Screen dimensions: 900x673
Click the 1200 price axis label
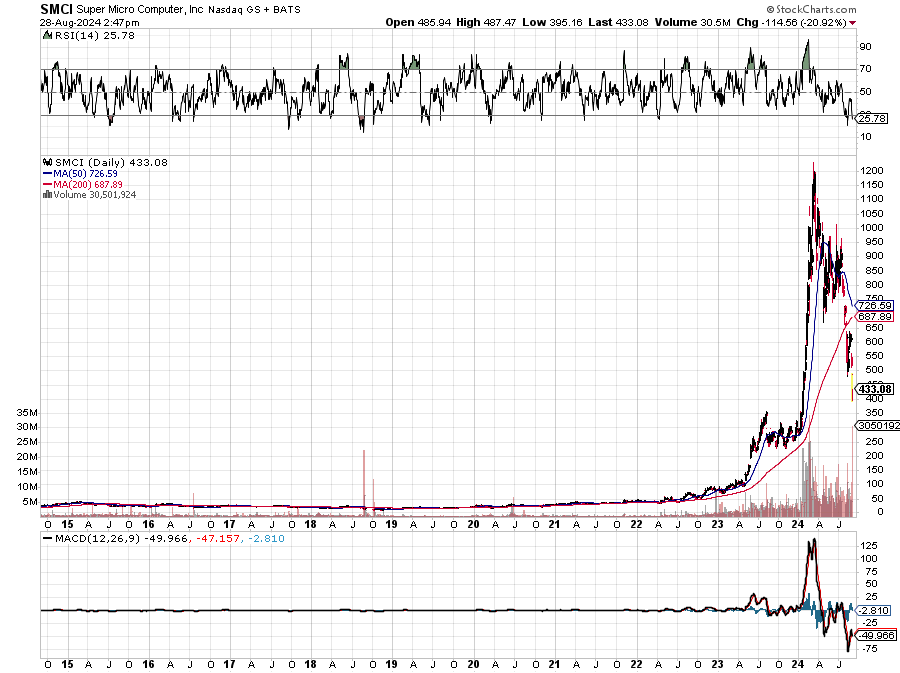(x=872, y=170)
